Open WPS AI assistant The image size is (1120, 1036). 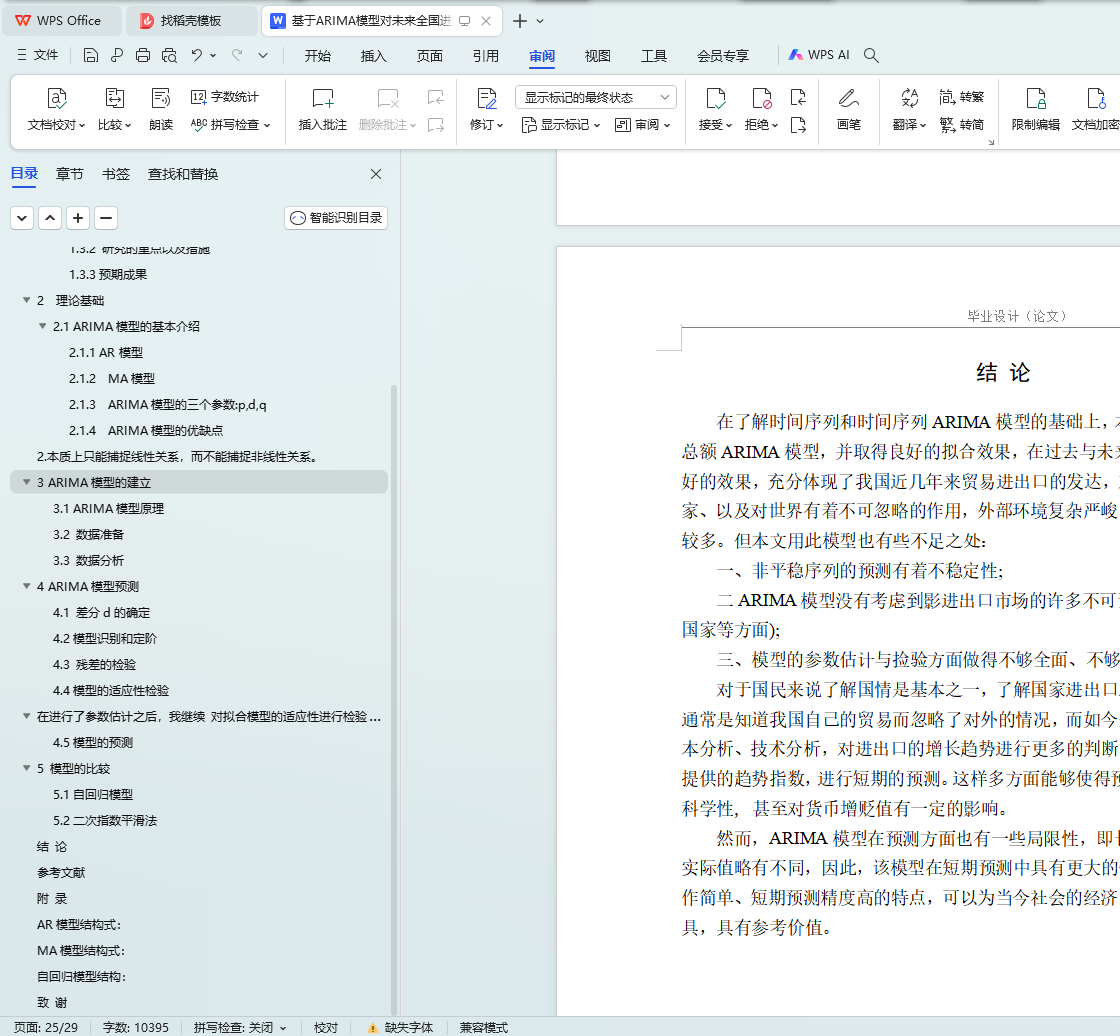[819, 55]
